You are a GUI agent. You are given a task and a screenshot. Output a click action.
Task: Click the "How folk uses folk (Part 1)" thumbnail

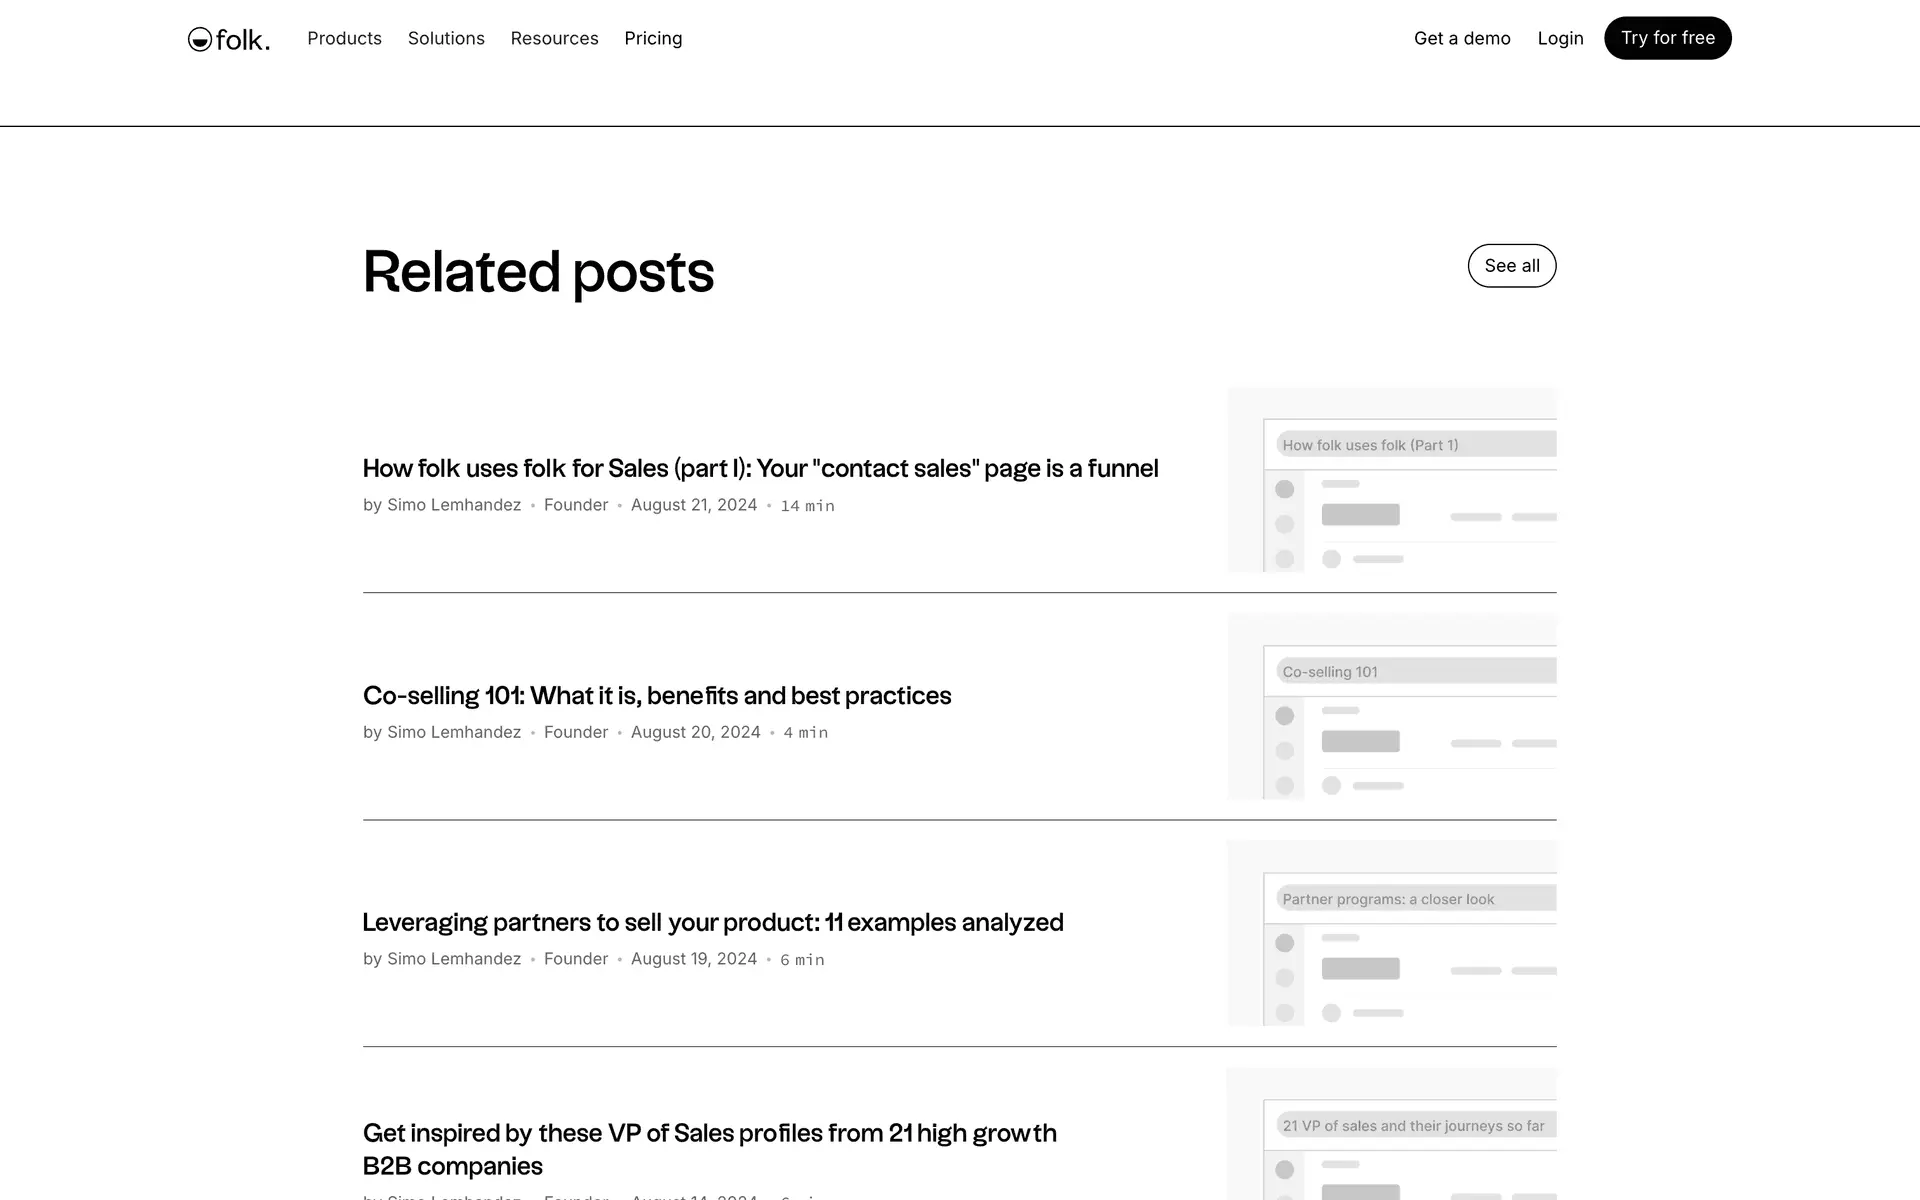pos(1391,480)
